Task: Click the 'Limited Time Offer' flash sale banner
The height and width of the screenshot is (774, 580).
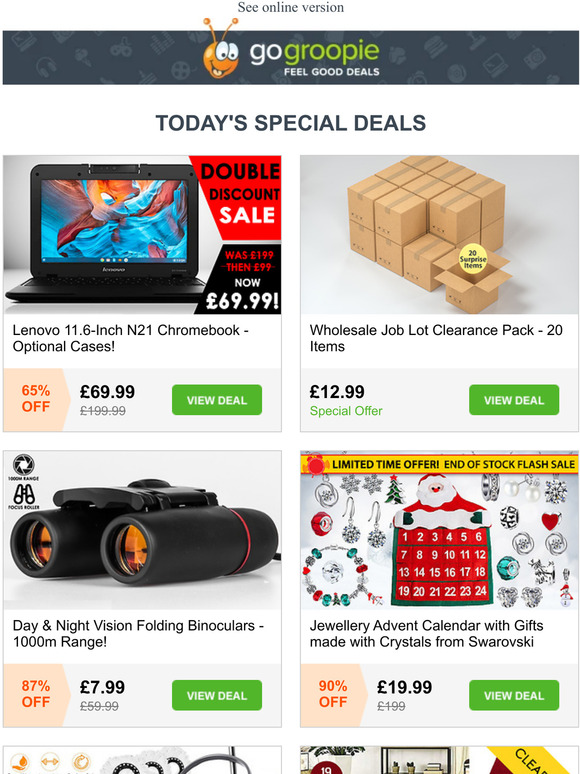Action: click(439, 464)
